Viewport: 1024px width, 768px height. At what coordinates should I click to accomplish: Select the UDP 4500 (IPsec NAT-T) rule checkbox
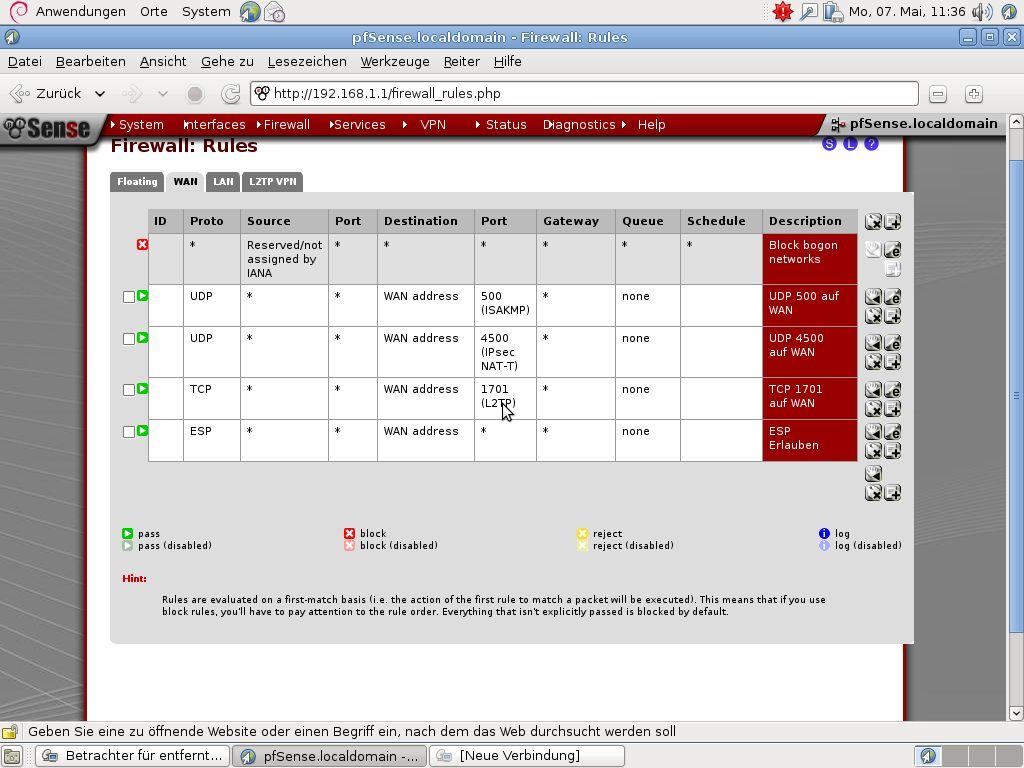[129, 339]
